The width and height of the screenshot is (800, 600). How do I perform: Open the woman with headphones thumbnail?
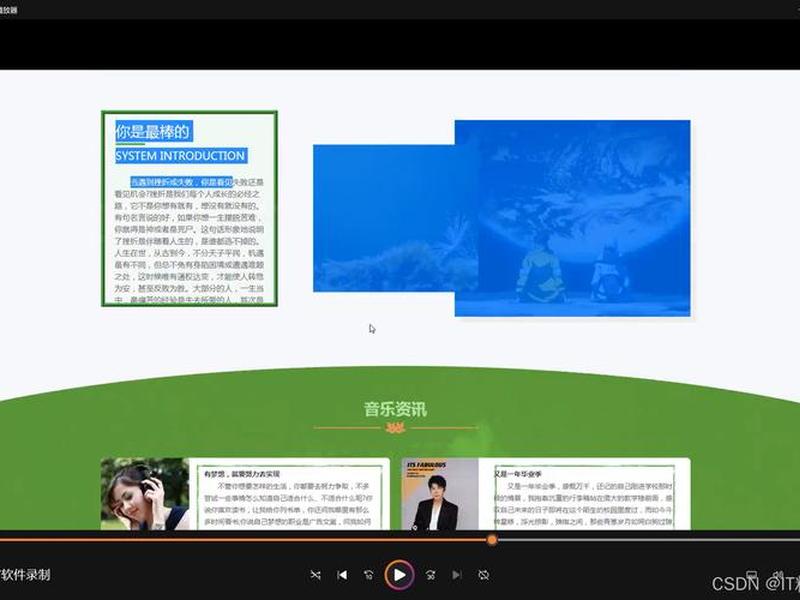[145, 494]
